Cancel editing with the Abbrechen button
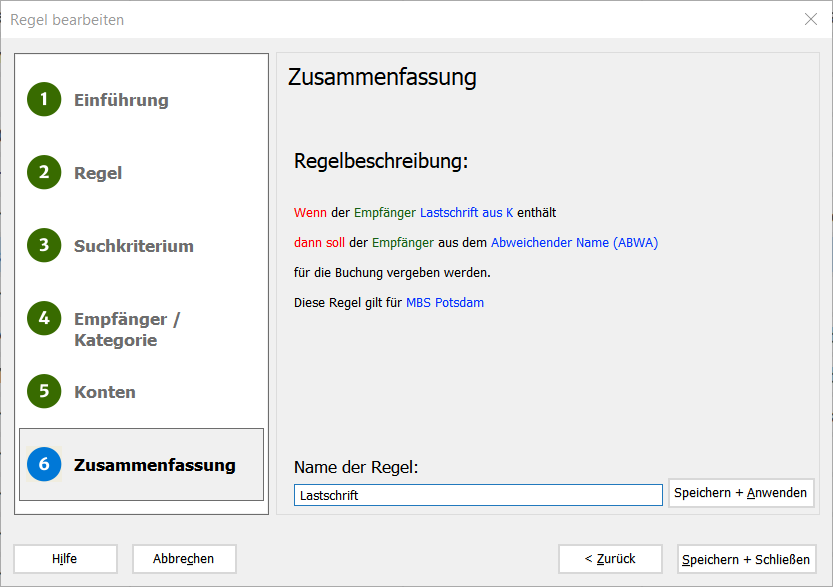 (x=184, y=559)
